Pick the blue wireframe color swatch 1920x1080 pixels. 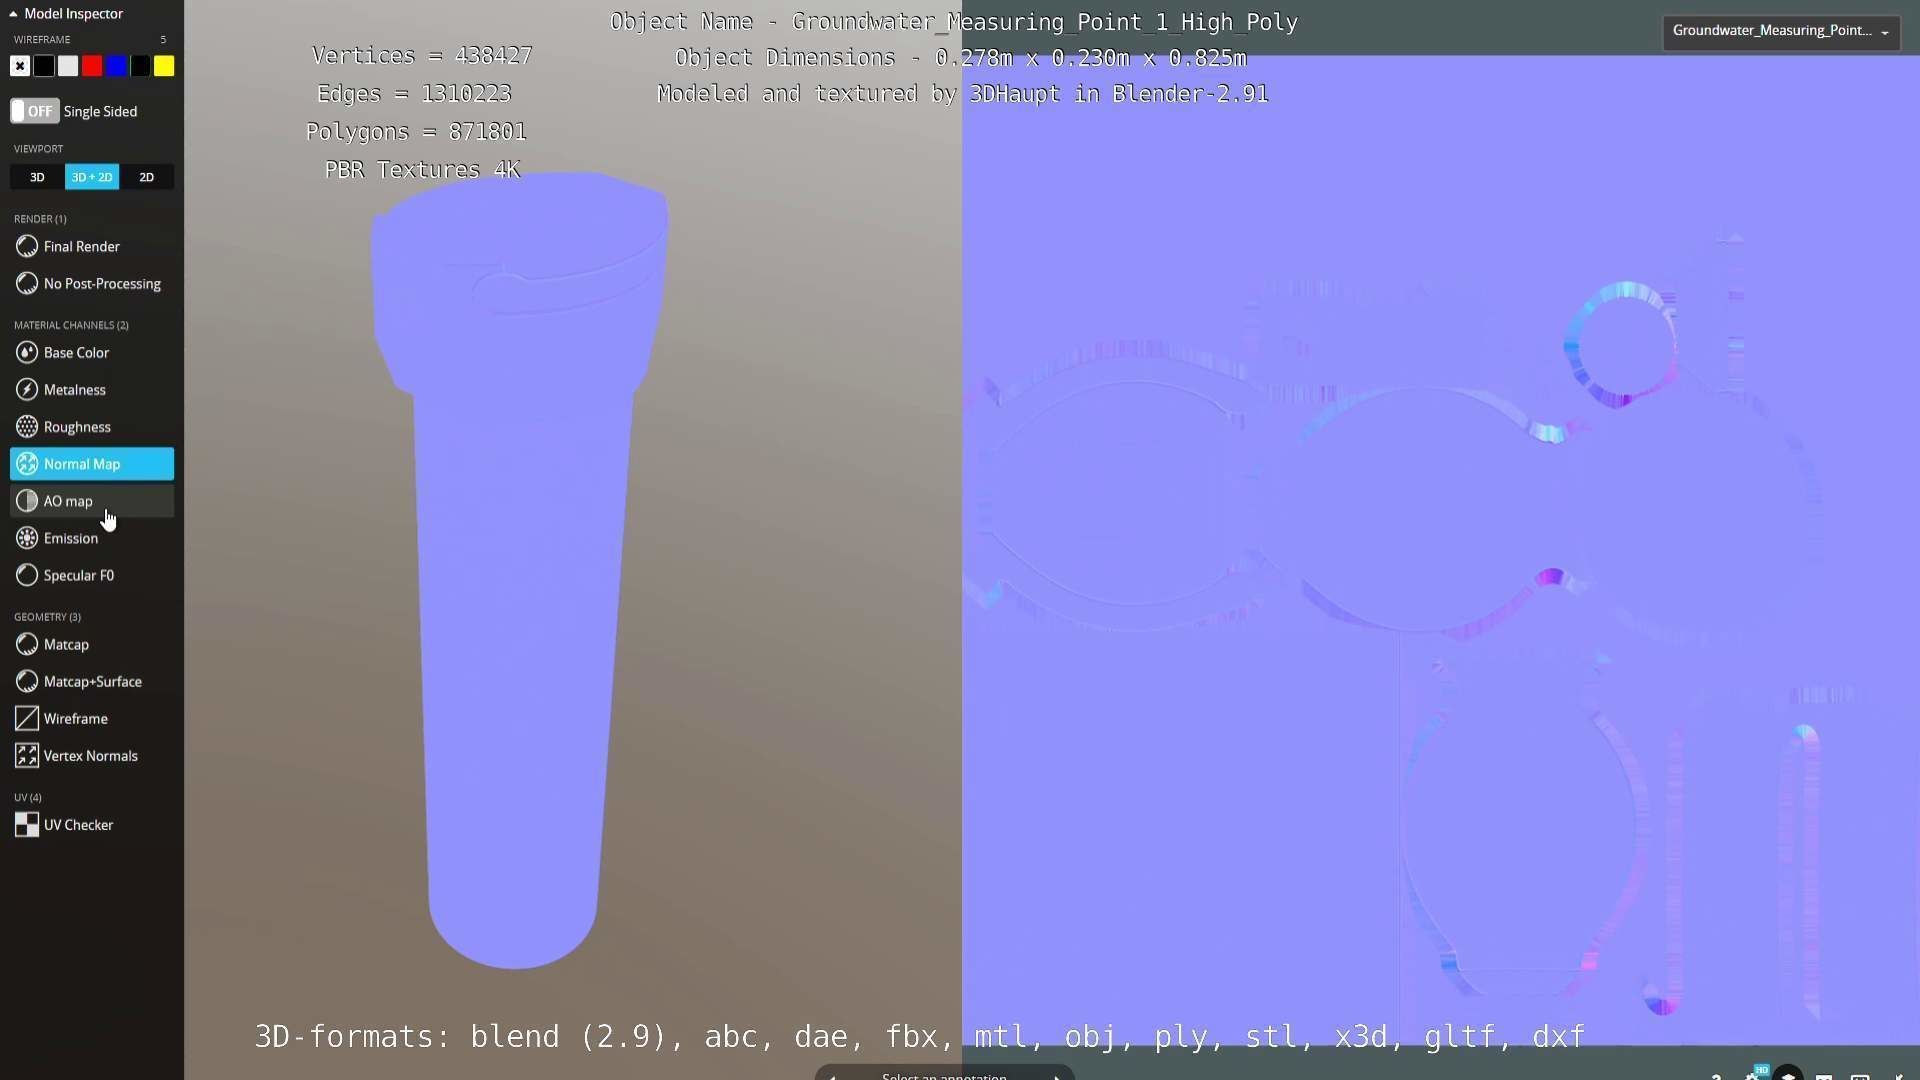tap(116, 66)
